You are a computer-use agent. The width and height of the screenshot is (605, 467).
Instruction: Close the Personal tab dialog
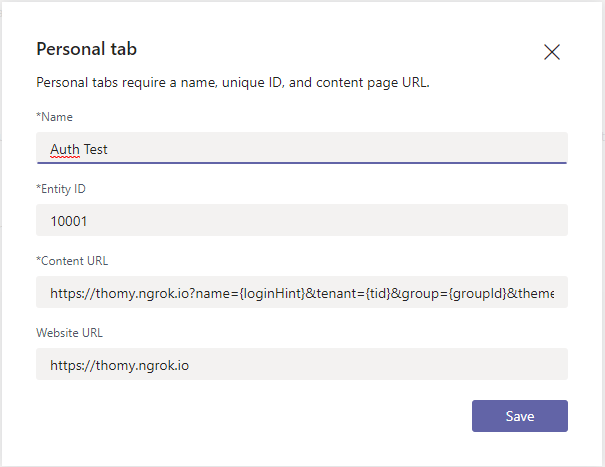coord(552,52)
